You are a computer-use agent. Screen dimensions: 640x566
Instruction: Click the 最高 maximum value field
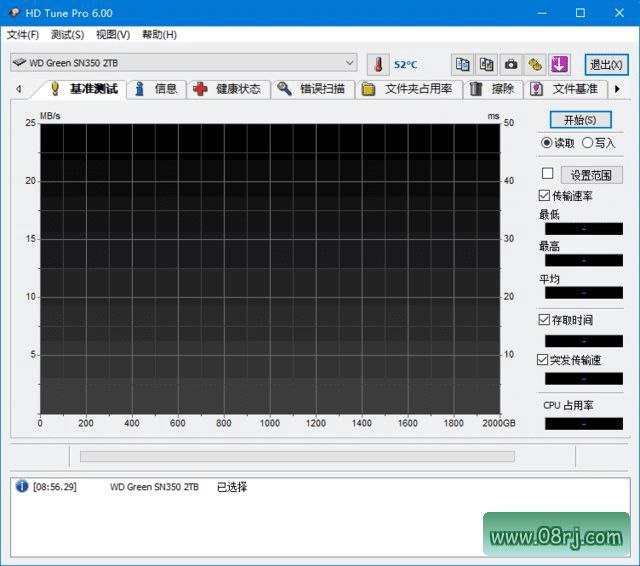coord(584,260)
